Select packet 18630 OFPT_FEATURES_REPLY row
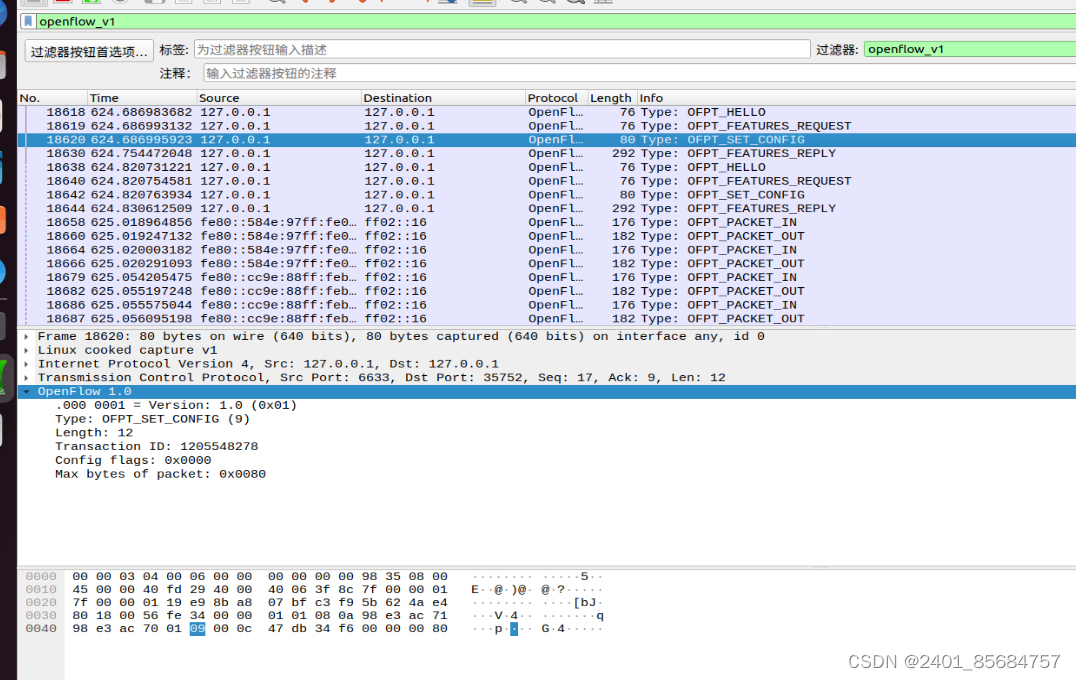 point(300,153)
